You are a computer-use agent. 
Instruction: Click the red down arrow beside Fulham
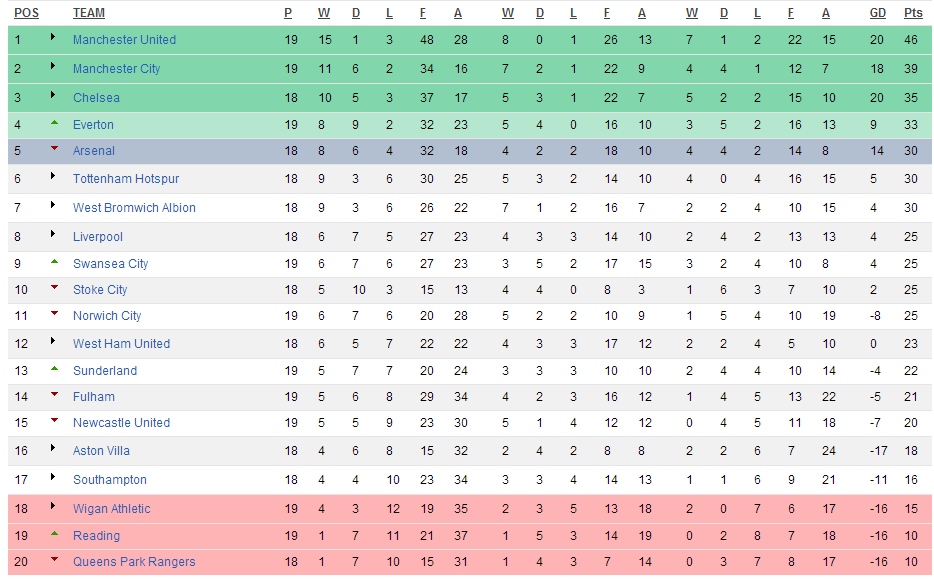pos(54,394)
